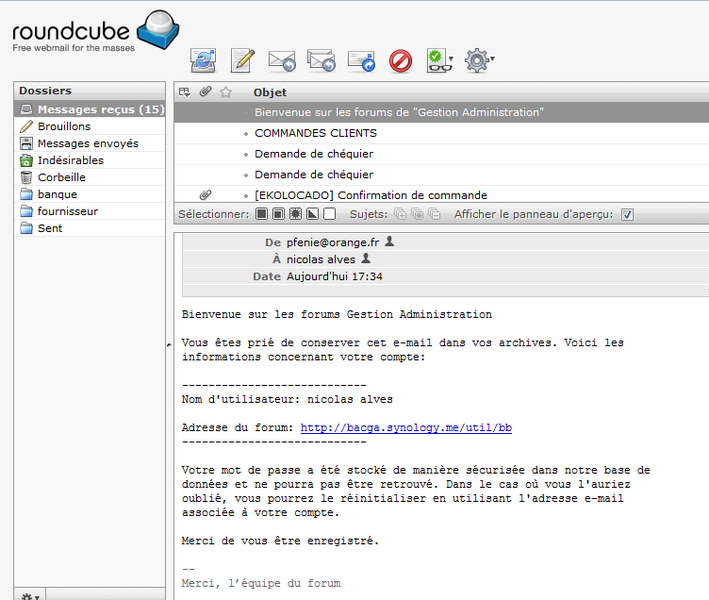Click sender address pfenie@orange.fr
The image size is (709, 600).
point(333,242)
